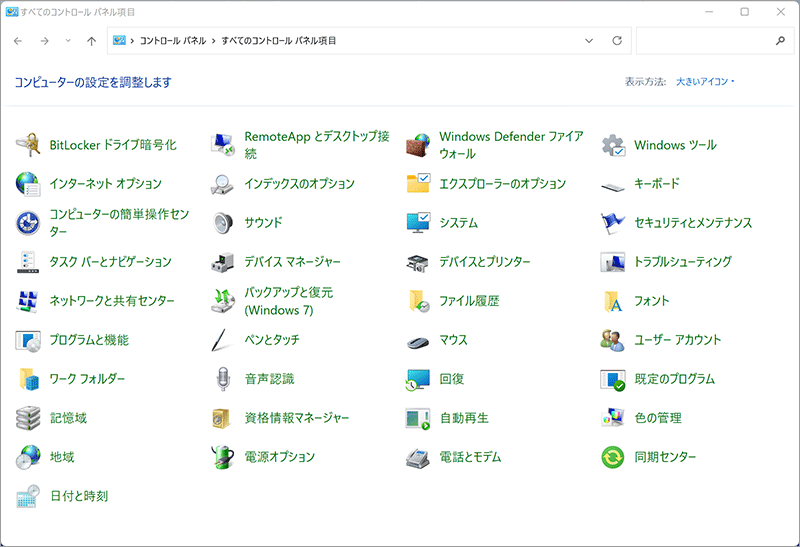Maximize the control panel window
Image resolution: width=800 pixels, height=547 pixels.
[x=744, y=12]
